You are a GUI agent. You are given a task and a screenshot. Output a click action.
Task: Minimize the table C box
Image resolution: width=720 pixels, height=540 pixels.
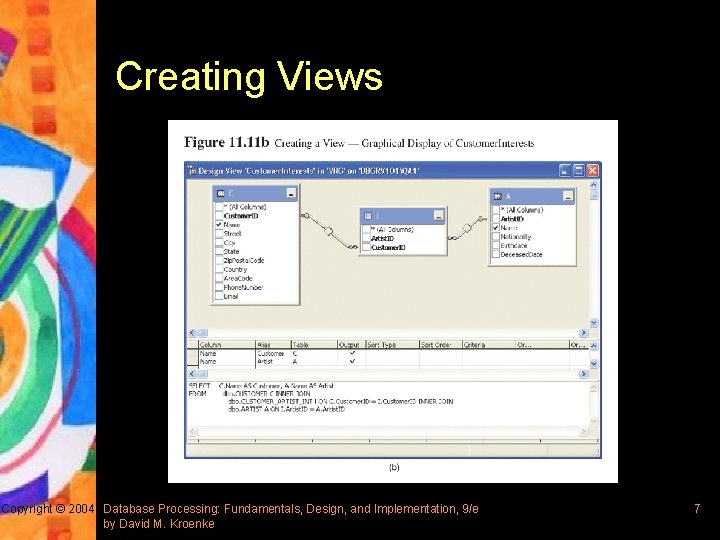click(291, 194)
